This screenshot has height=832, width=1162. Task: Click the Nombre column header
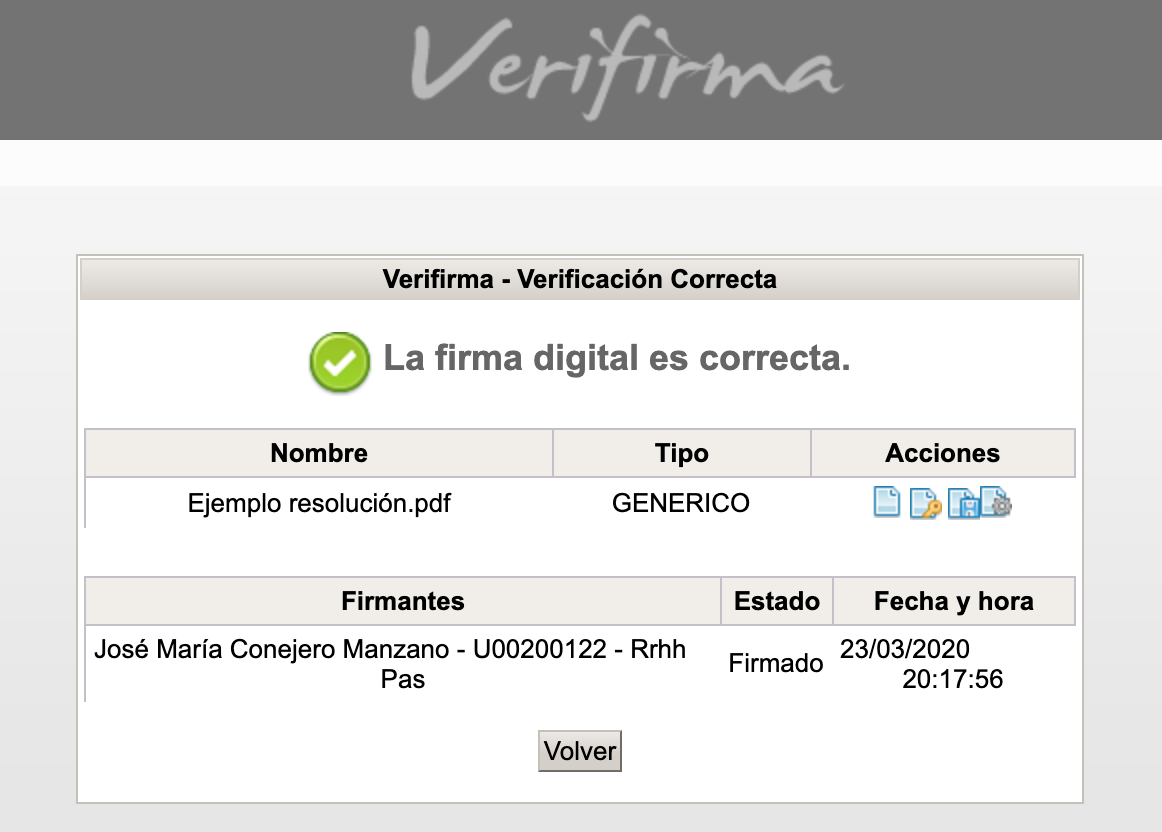point(319,453)
